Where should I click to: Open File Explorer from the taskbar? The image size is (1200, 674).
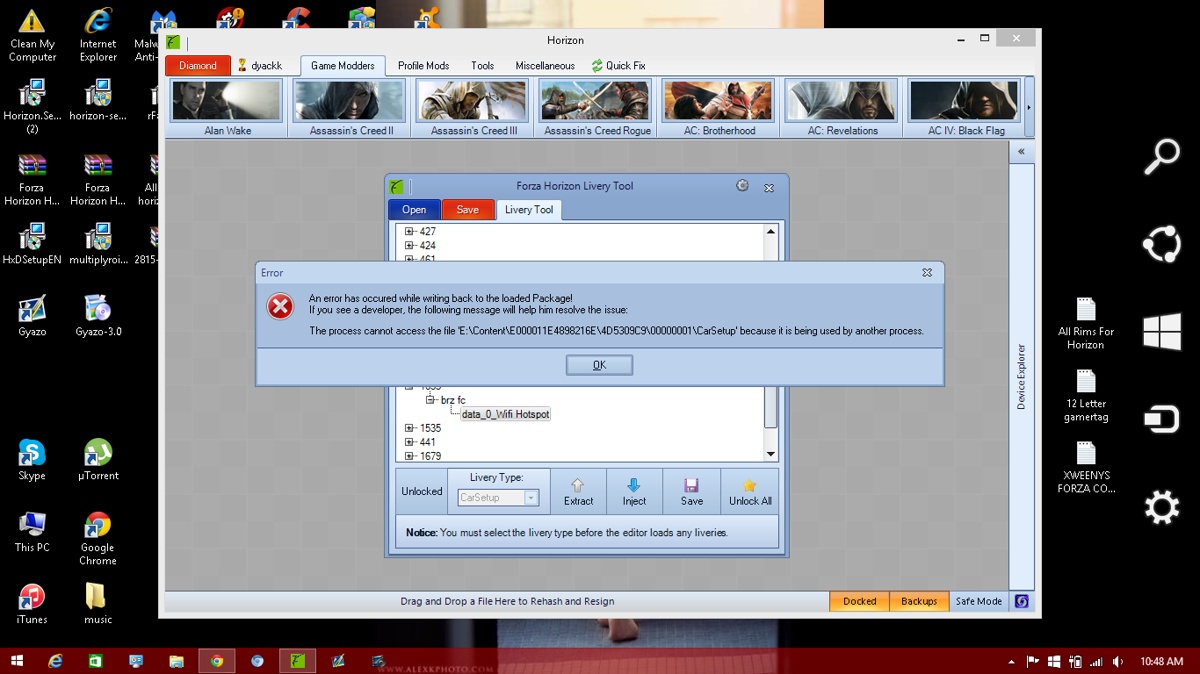click(x=176, y=661)
